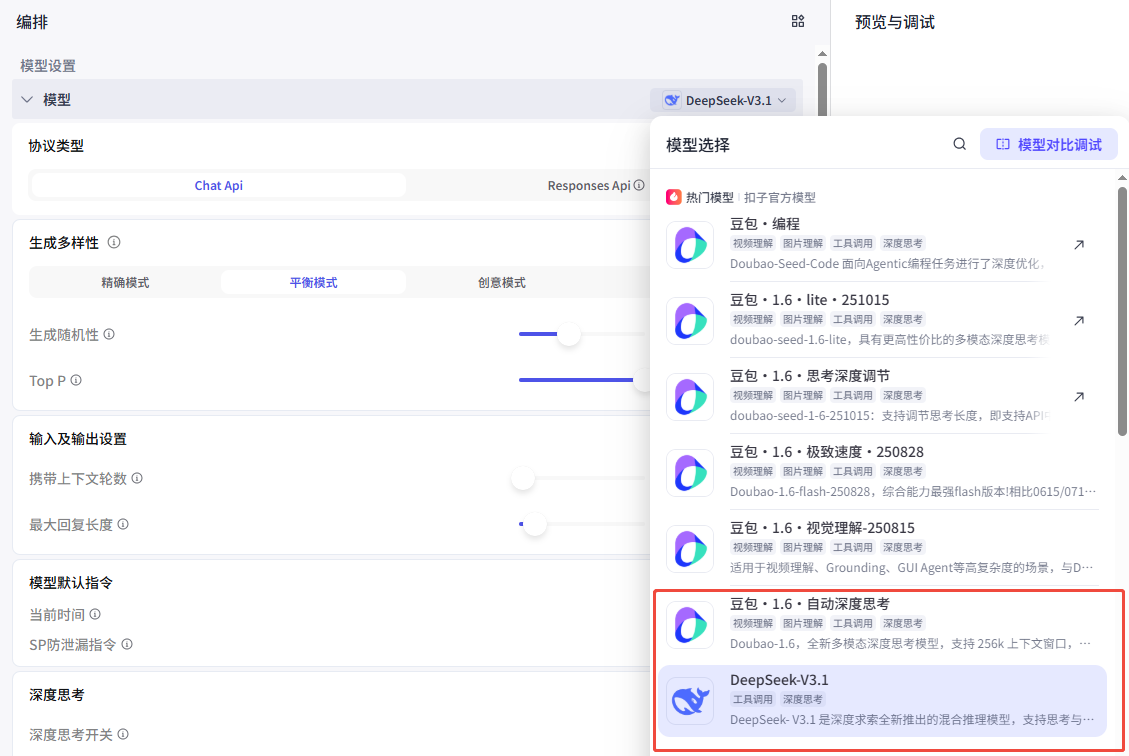Click the info icon next to SP防泄漏指令
The width and height of the screenshot is (1129, 756).
(x=127, y=645)
